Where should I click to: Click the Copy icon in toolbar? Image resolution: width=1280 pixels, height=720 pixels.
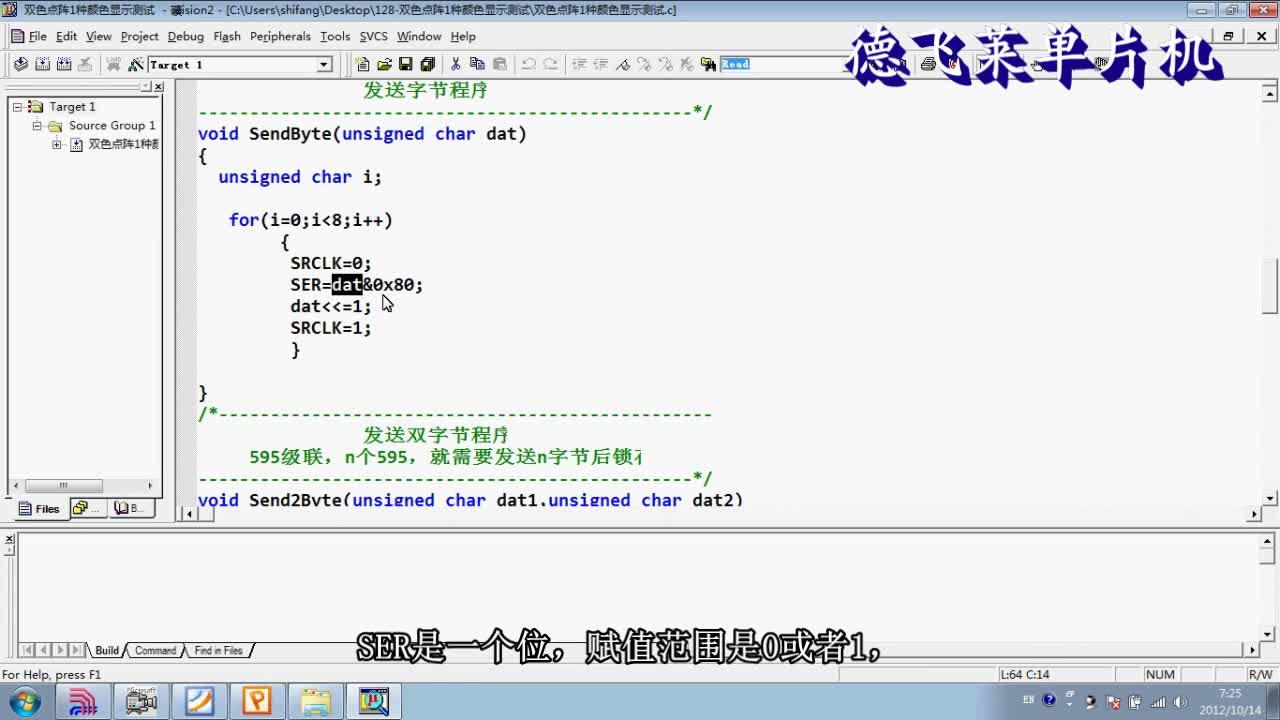478,64
